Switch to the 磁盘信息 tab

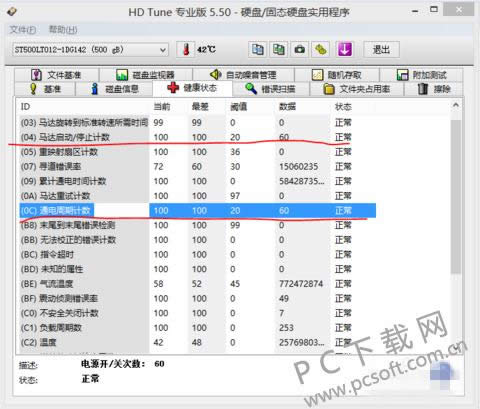click(x=114, y=89)
